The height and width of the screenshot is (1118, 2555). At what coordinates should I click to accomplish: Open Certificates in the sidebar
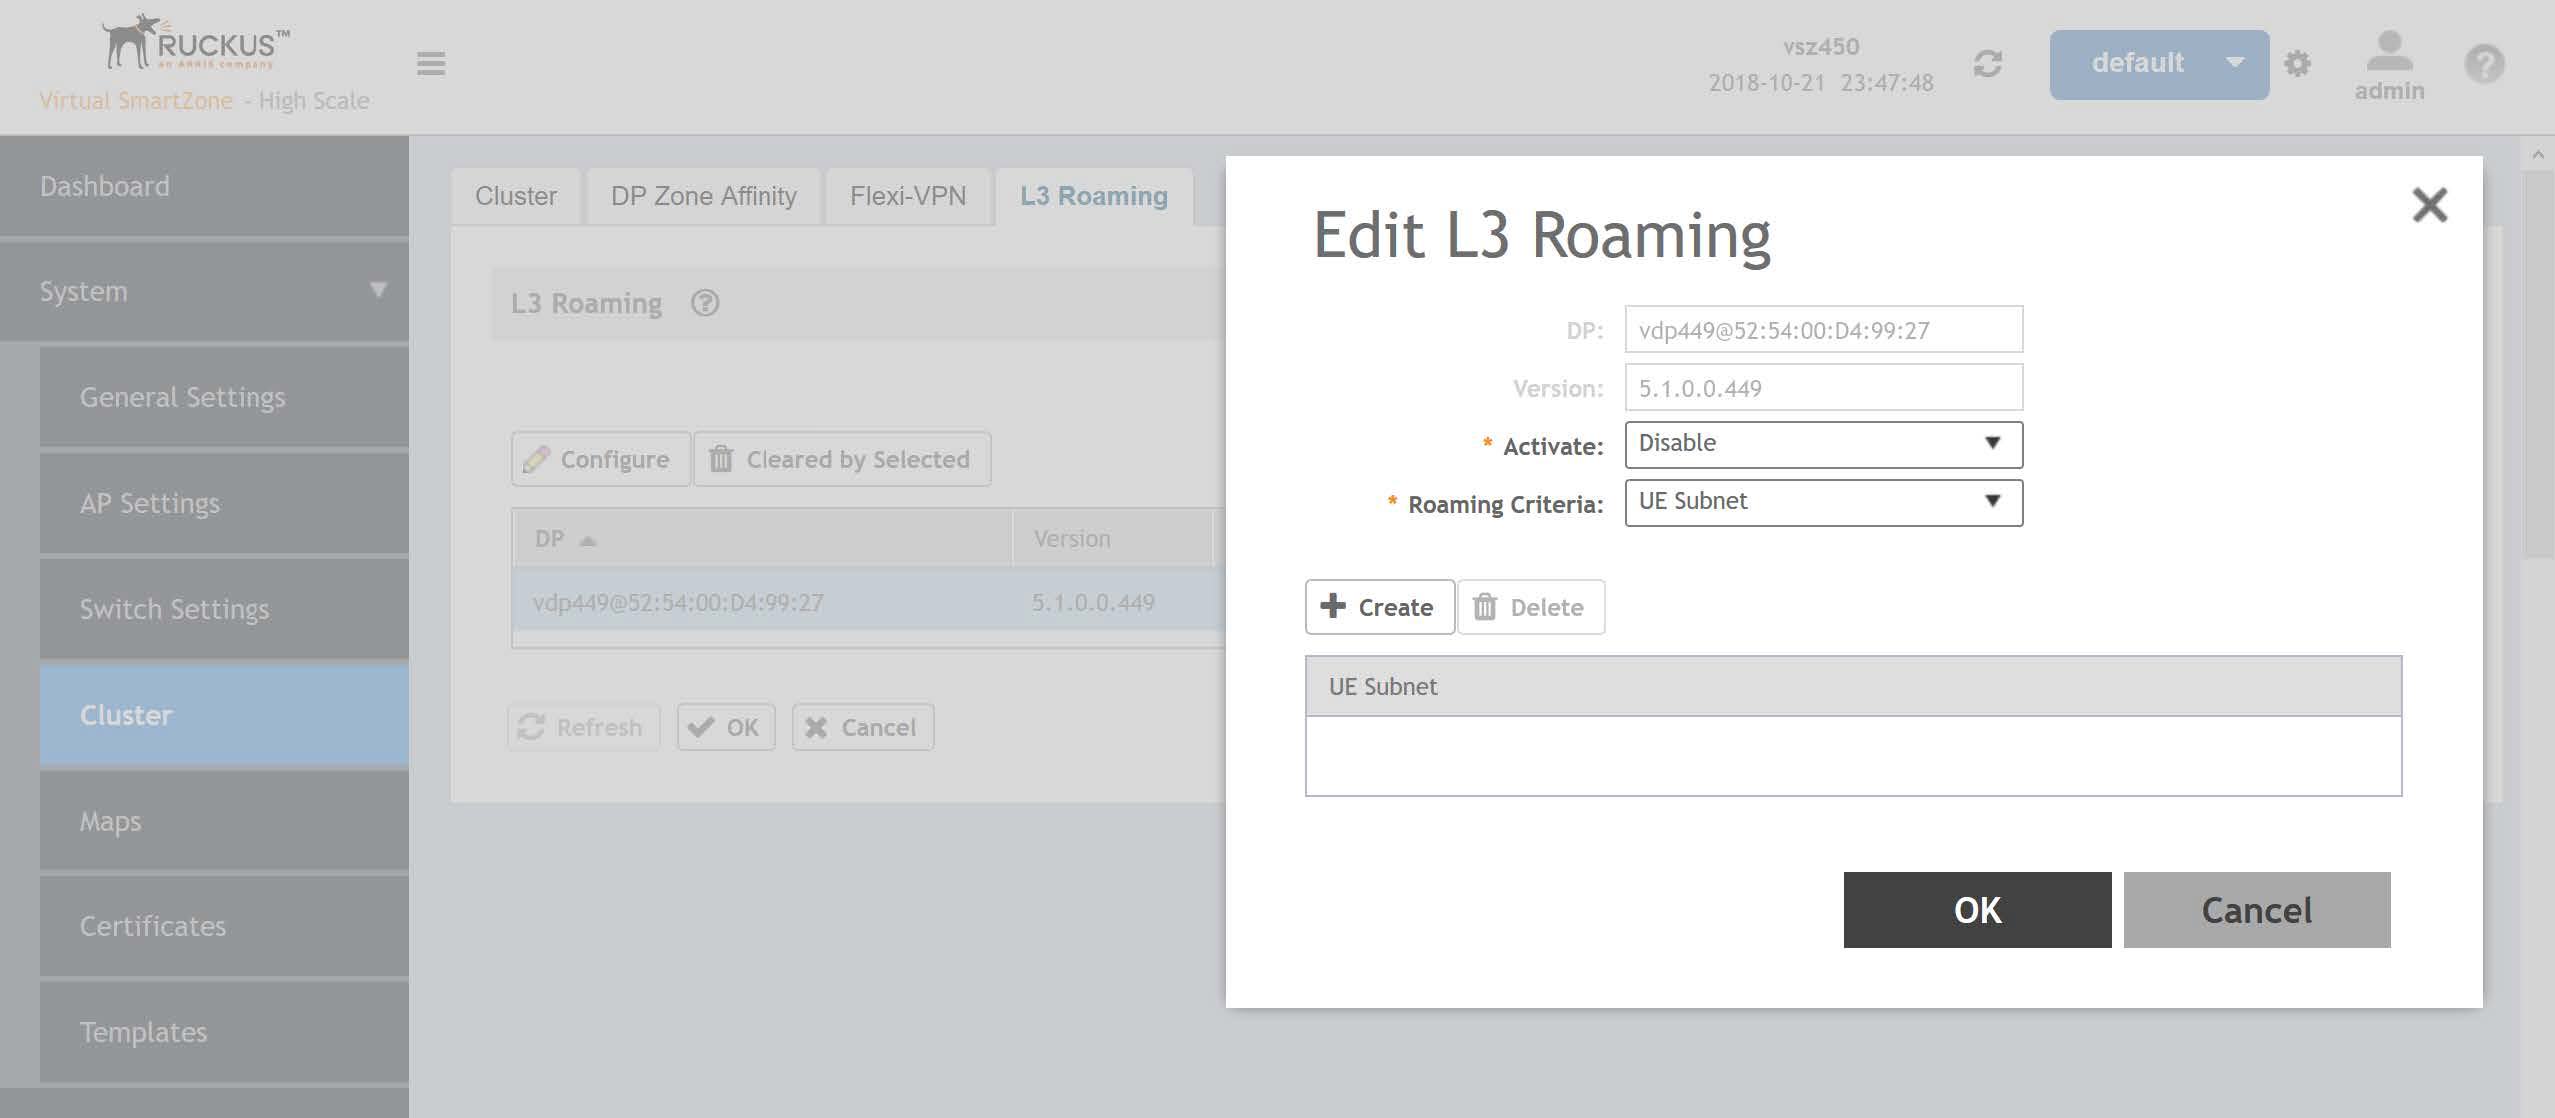click(x=153, y=926)
